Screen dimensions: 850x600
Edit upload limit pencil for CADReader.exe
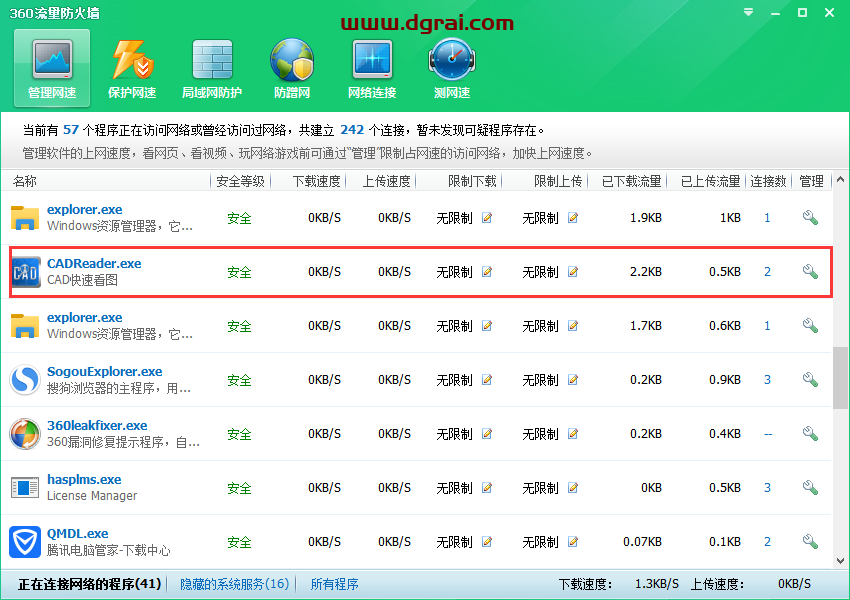coord(572,271)
